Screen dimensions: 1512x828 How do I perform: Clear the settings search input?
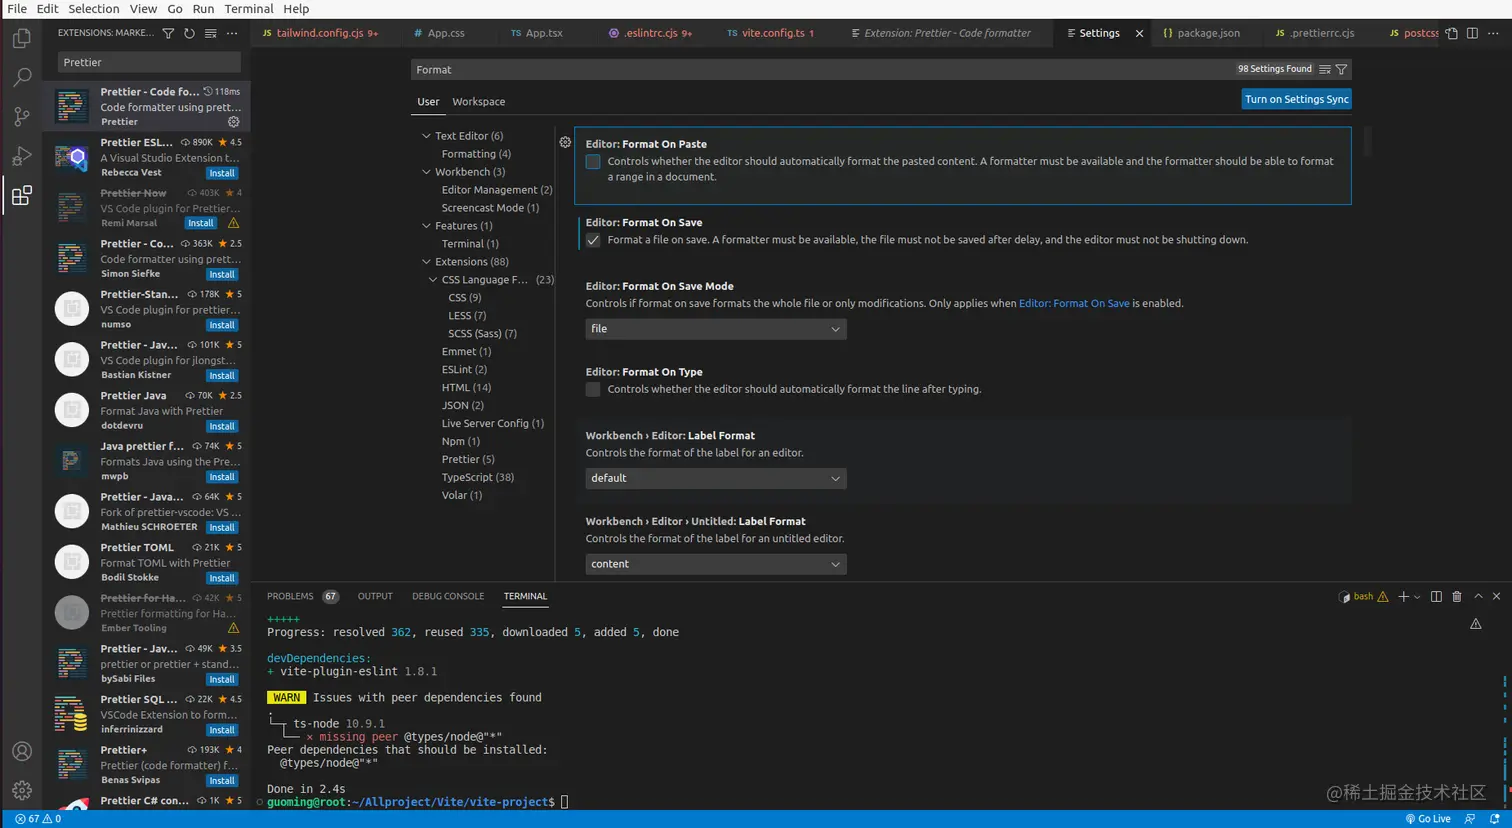click(1324, 69)
